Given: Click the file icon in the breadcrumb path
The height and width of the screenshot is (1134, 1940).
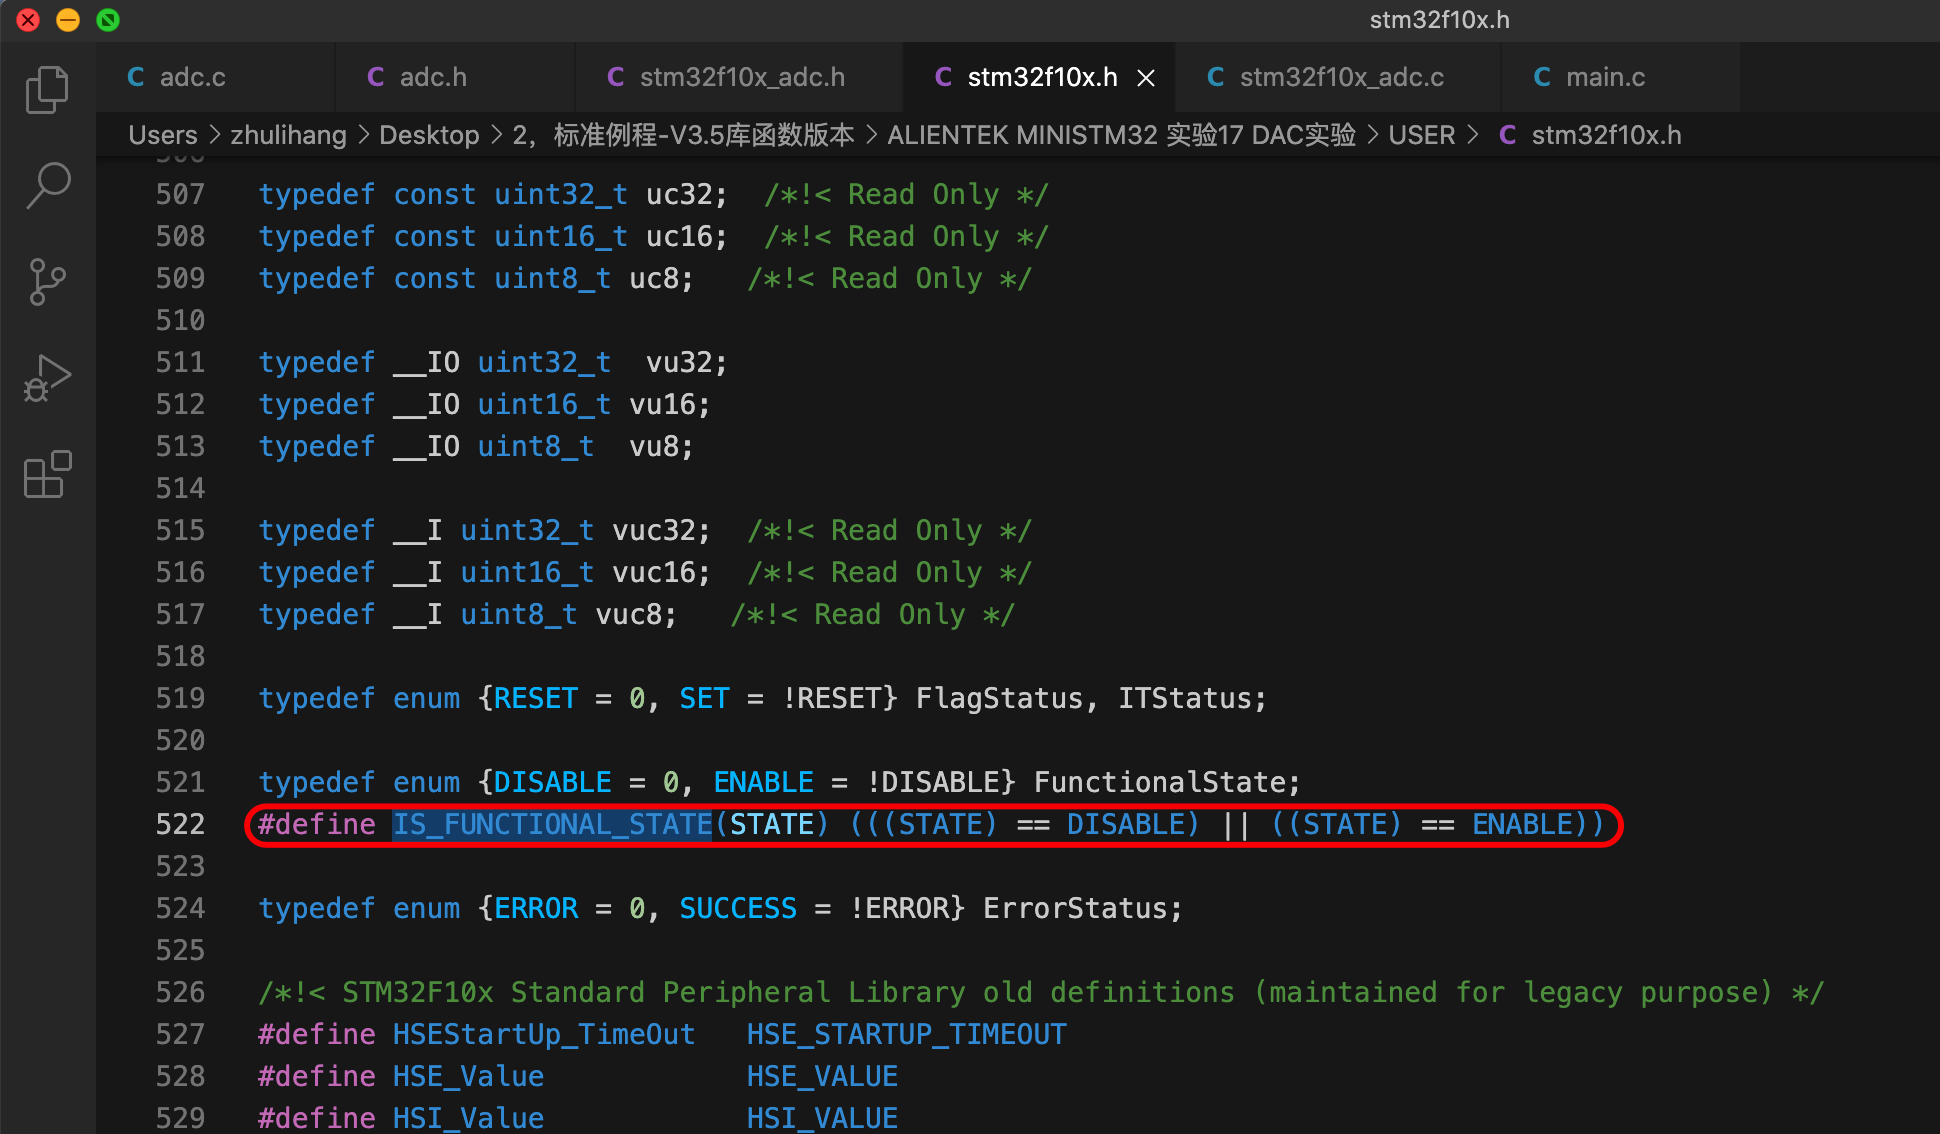Looking at the screenshot, I should point(1508,135).
